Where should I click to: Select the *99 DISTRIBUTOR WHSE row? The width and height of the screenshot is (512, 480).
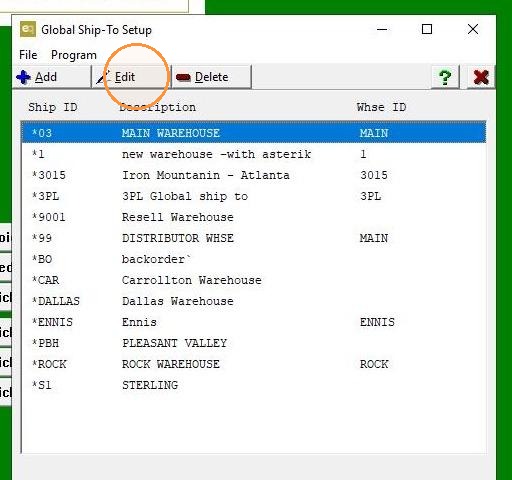tap(254, 238)
